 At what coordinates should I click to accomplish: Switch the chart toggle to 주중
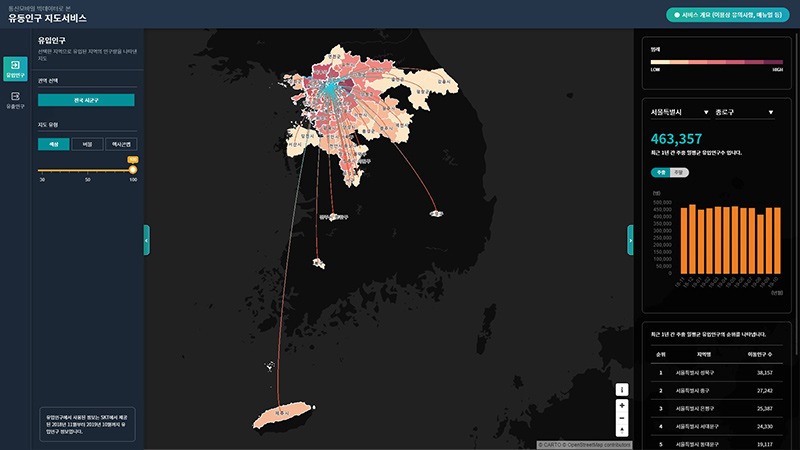(659, 172)
